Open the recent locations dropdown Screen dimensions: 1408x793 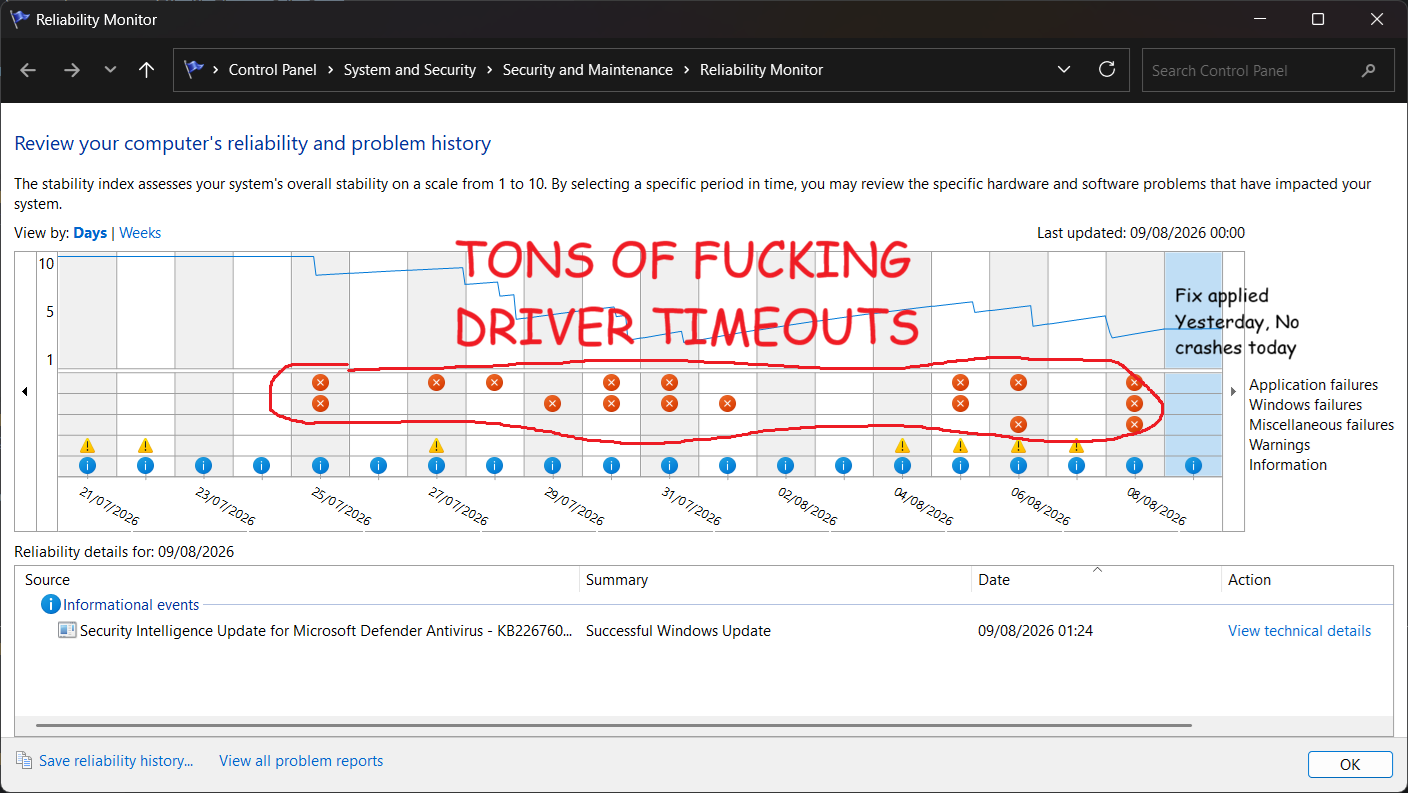point(110,70)
